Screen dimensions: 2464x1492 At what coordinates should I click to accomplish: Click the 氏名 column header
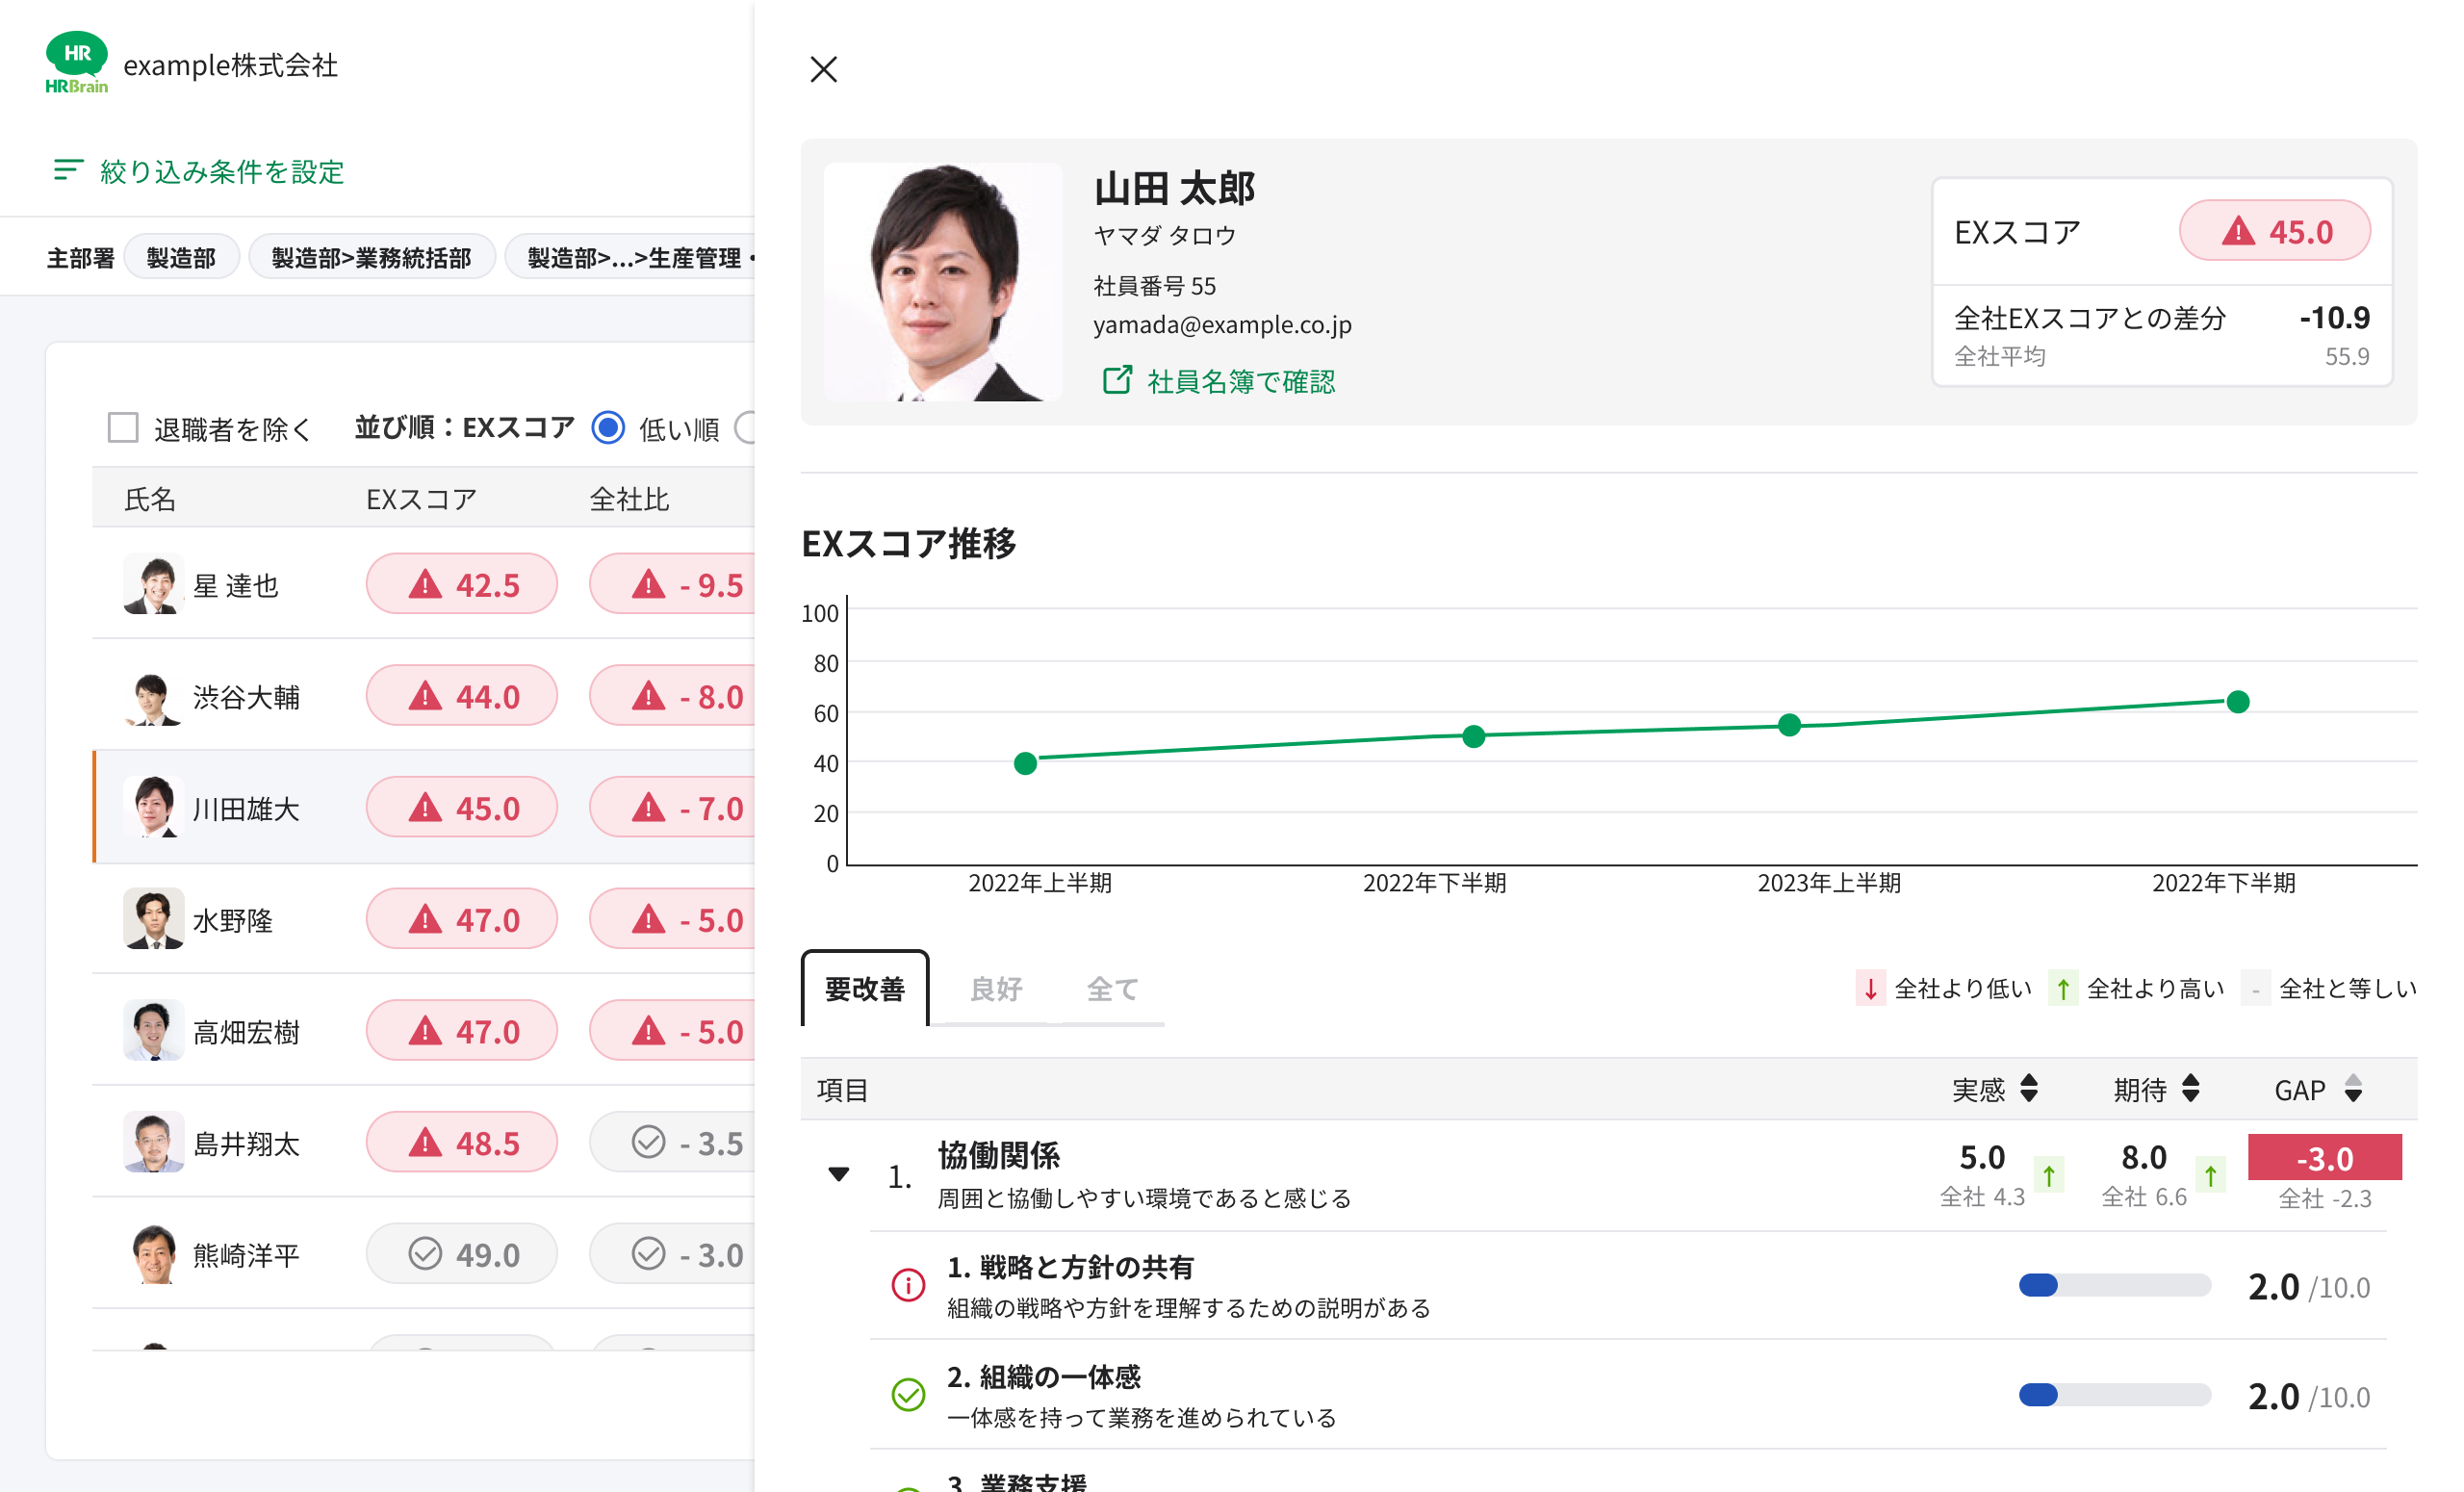click(x=150, y=499)
